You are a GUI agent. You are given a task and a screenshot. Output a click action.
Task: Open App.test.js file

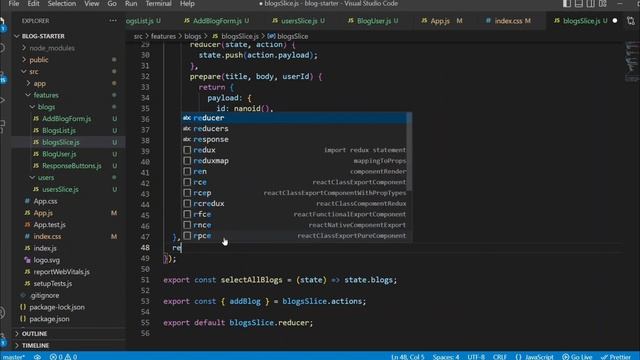click(49, 225)
